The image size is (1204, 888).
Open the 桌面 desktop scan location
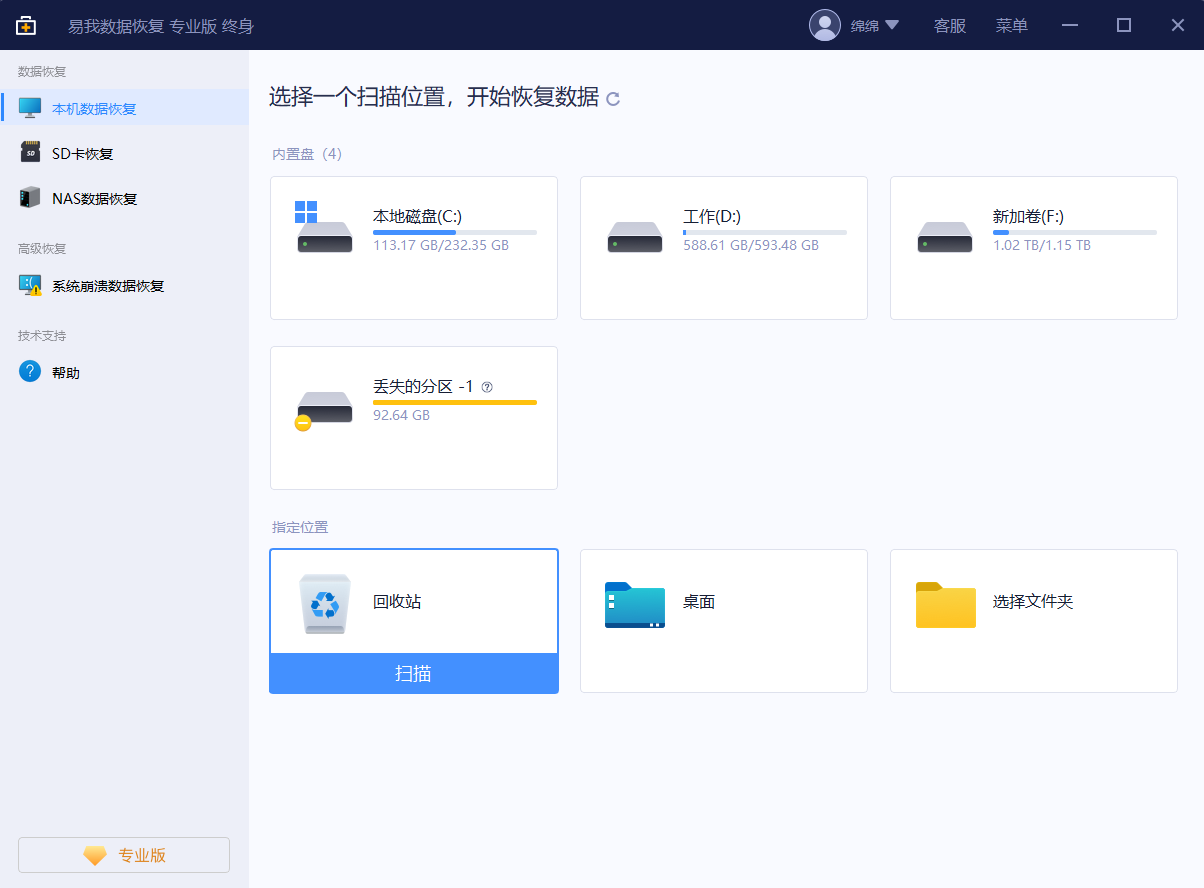(723, 621)
